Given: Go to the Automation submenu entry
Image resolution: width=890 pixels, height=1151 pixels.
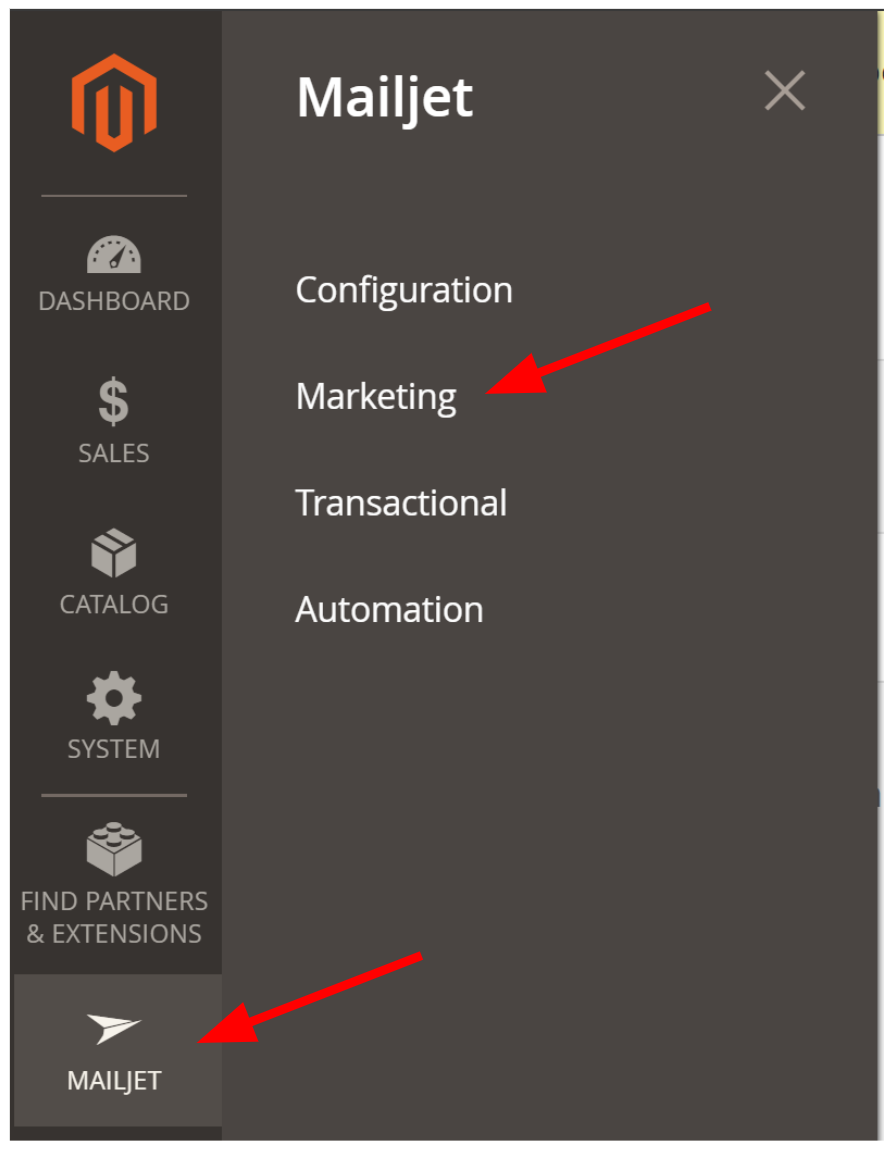Looking at the screenshot, I should point(389,610).
